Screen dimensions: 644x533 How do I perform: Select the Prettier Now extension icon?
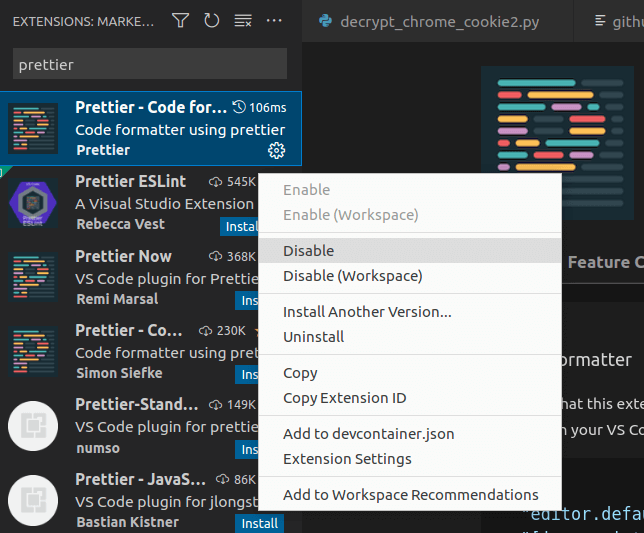pos(33,277)
